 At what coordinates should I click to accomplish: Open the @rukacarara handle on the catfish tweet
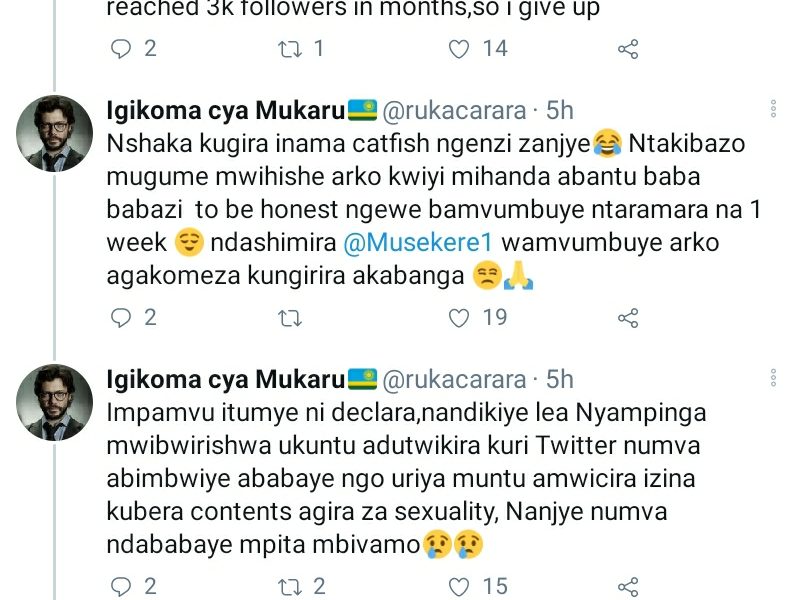(454, 110)
